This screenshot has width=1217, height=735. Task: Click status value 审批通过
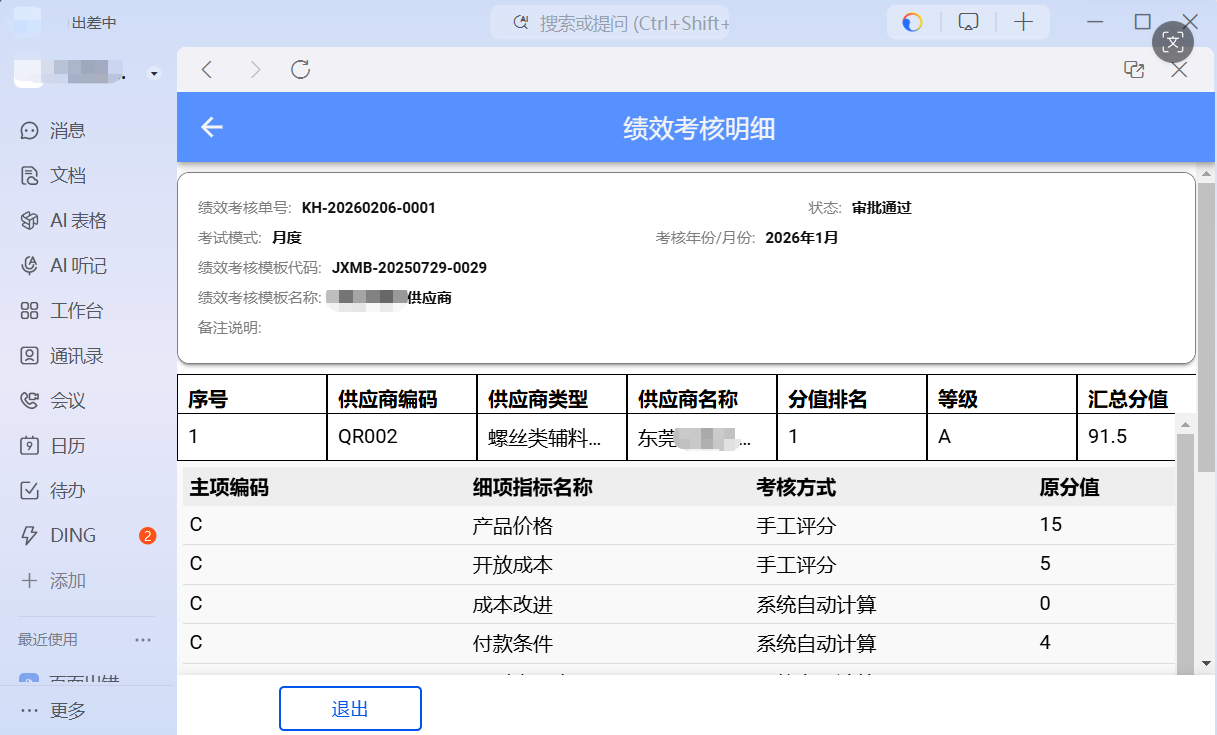(882, 208)
